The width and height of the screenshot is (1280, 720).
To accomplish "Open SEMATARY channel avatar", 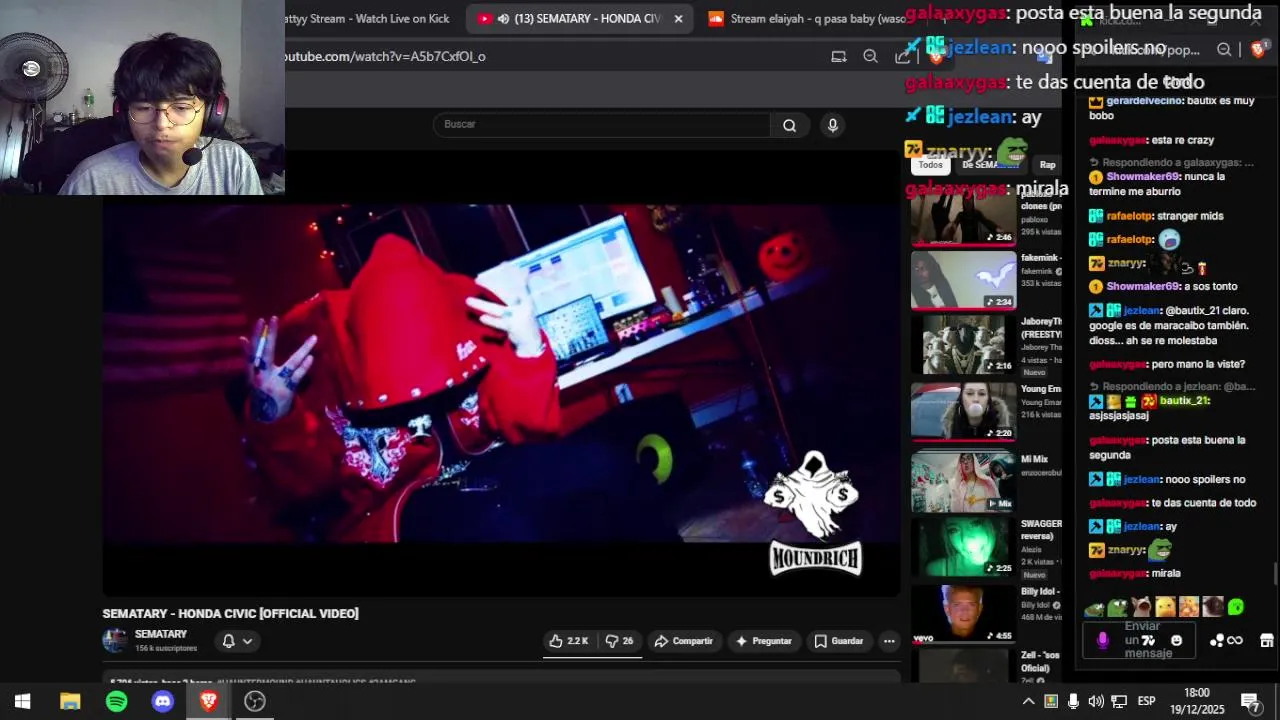I will tap(115, 640).
